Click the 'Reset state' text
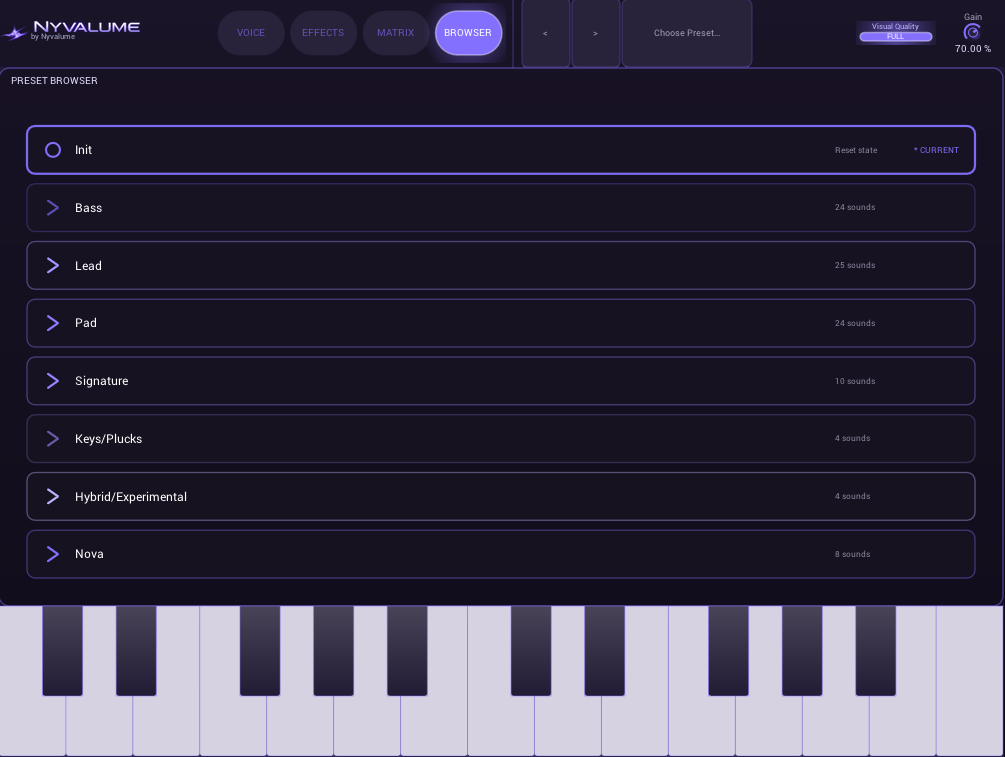Image resolution: width=1005 pixels, height=757 pixels. click(x=856, y=150)
